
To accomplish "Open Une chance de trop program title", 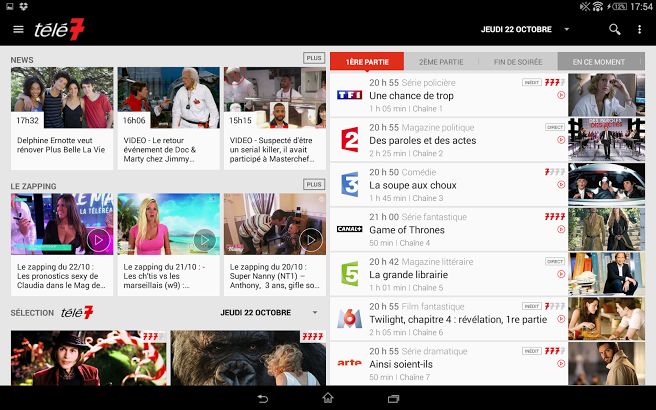I will (x=411, y=96).
